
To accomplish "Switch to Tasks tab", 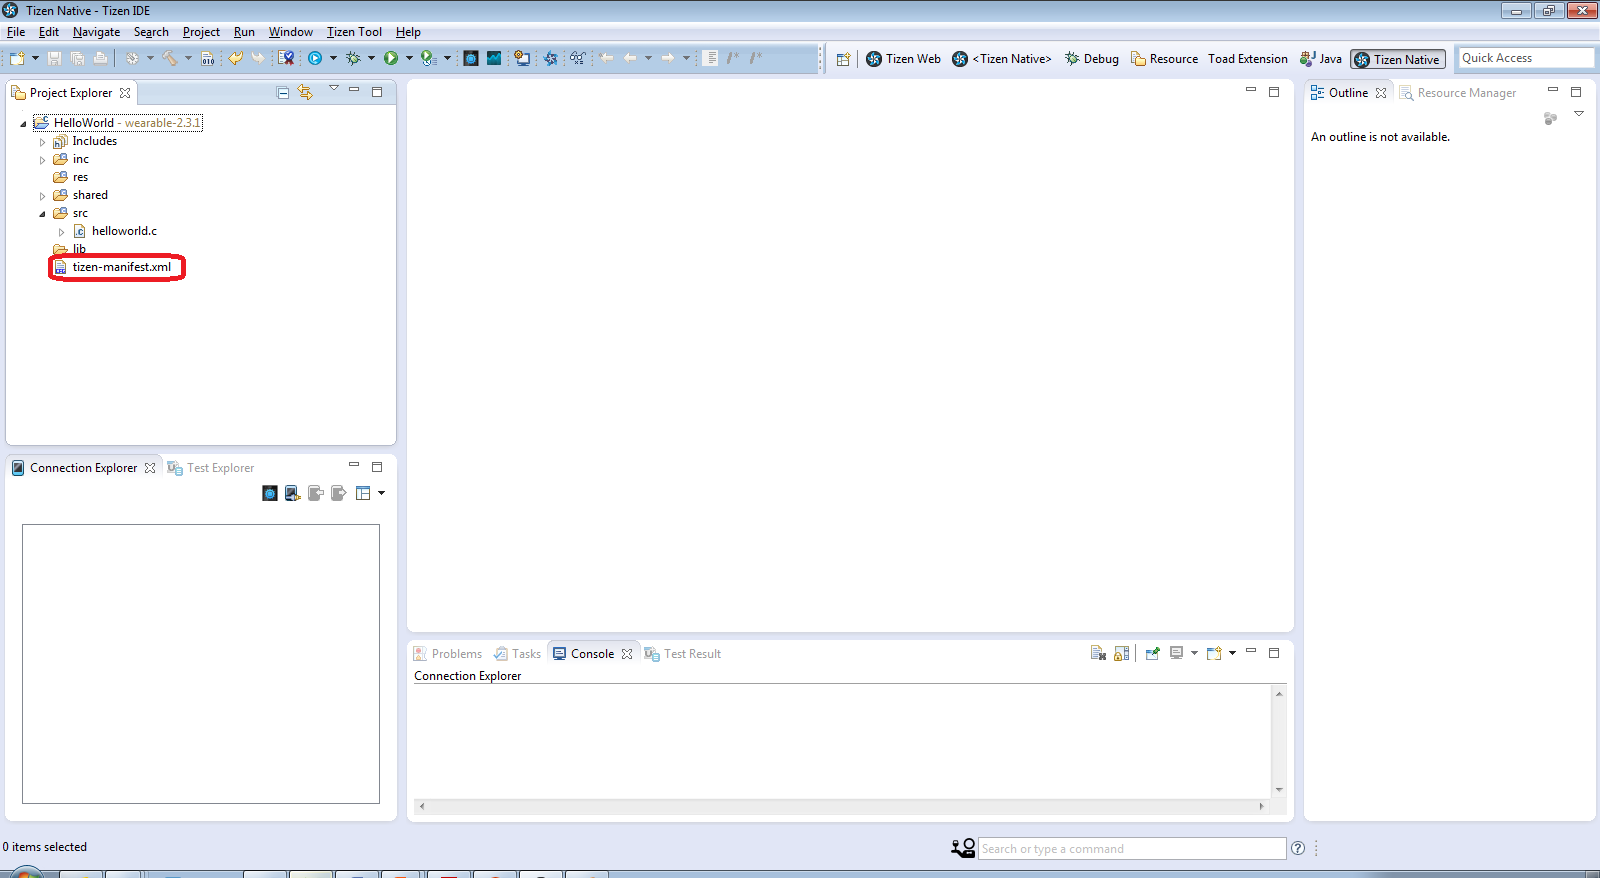I will point(517,653).
